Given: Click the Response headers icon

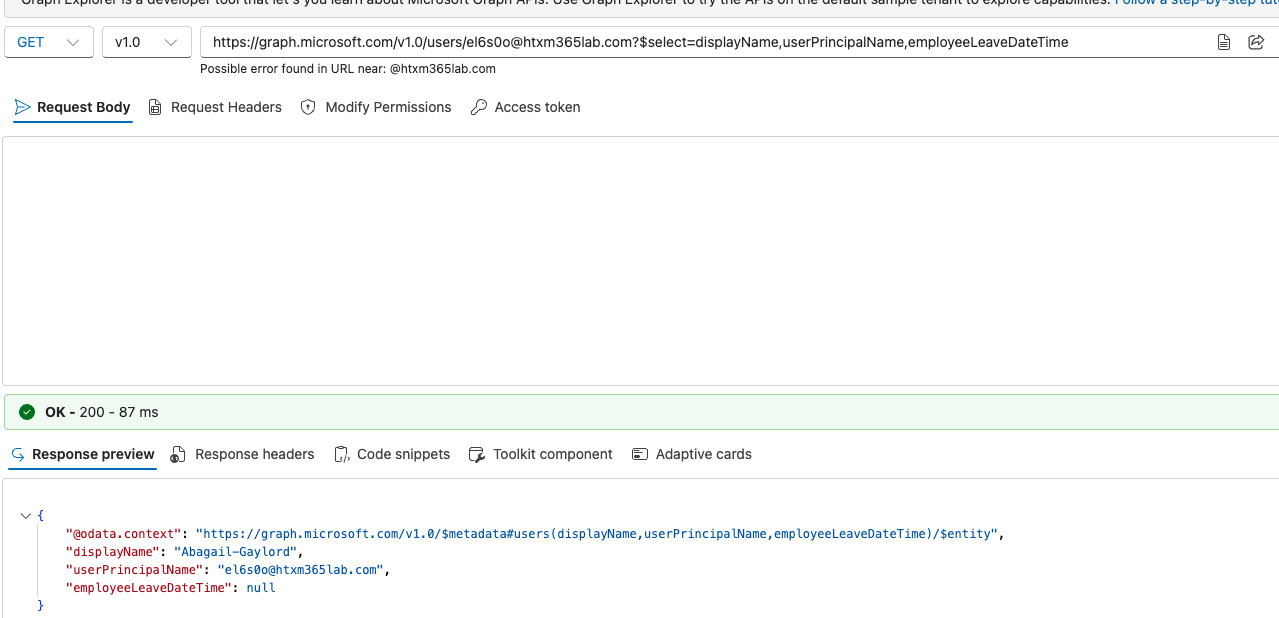Looking at the screenshot, I should point(178,454).
